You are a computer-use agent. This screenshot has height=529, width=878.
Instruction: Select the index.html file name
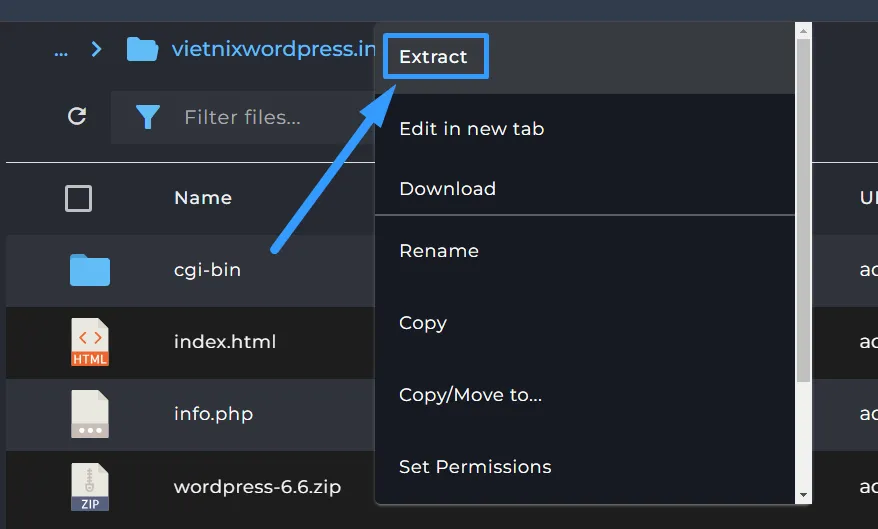tap(225, 341)
